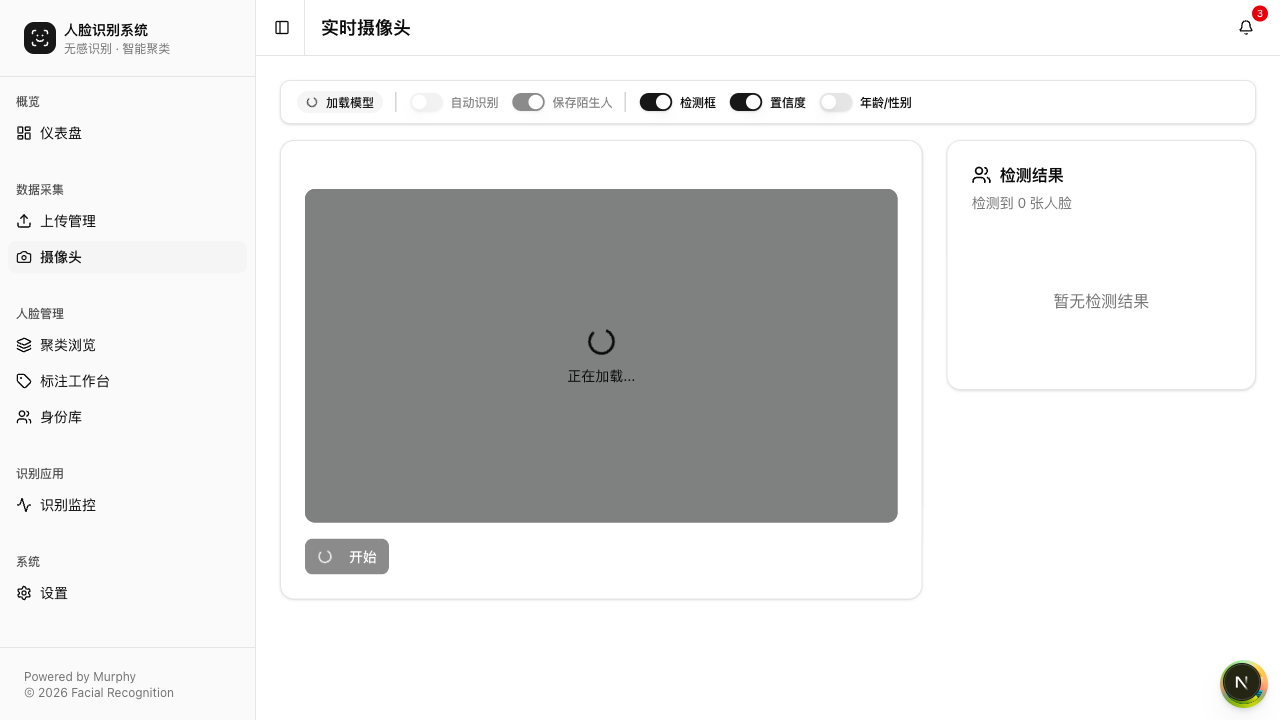Open the notifications bell icon
This screenshot has width=1280, height=720.
coord(1245,28)
